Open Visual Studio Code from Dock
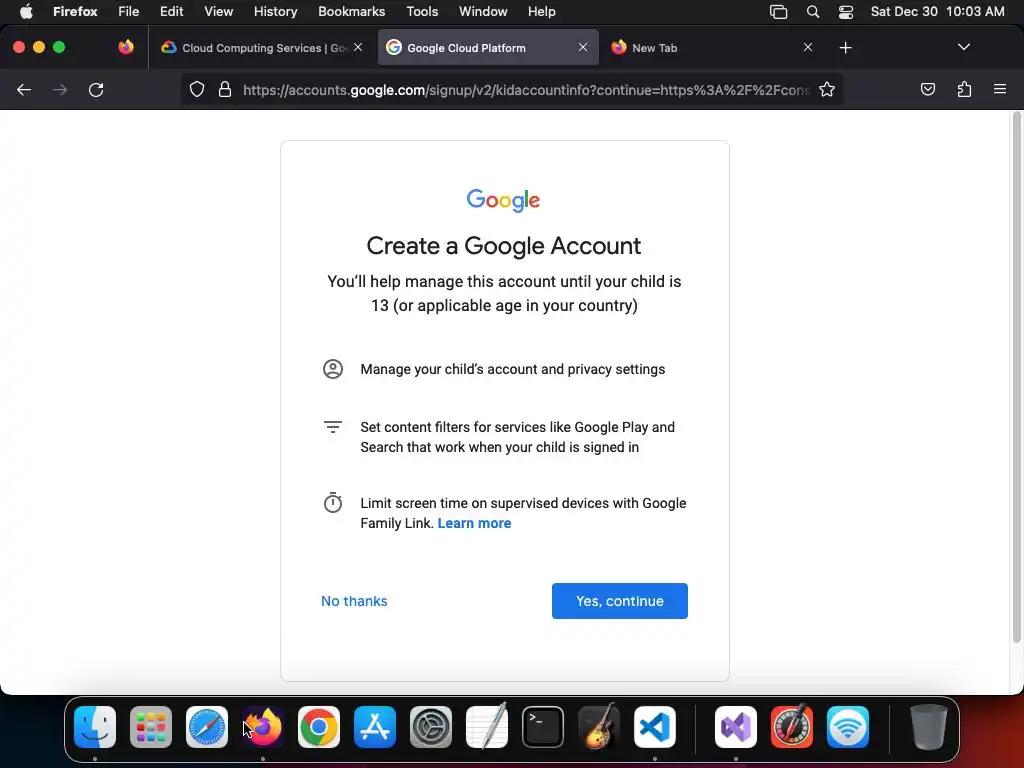Viewport: 1024px width, 768px height. pyautogui.click(x=655, y=727)
